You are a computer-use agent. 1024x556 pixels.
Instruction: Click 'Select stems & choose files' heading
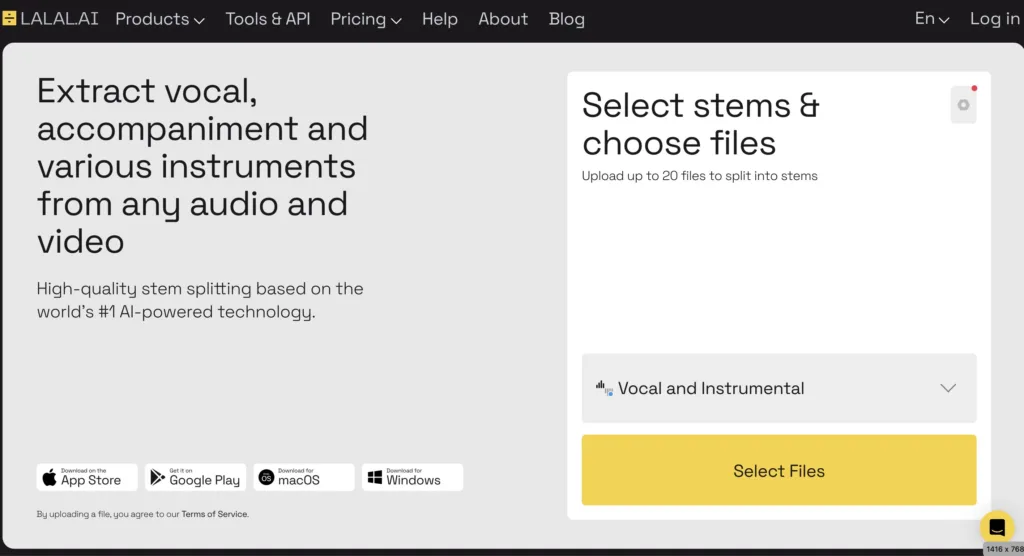pos(701,124)
